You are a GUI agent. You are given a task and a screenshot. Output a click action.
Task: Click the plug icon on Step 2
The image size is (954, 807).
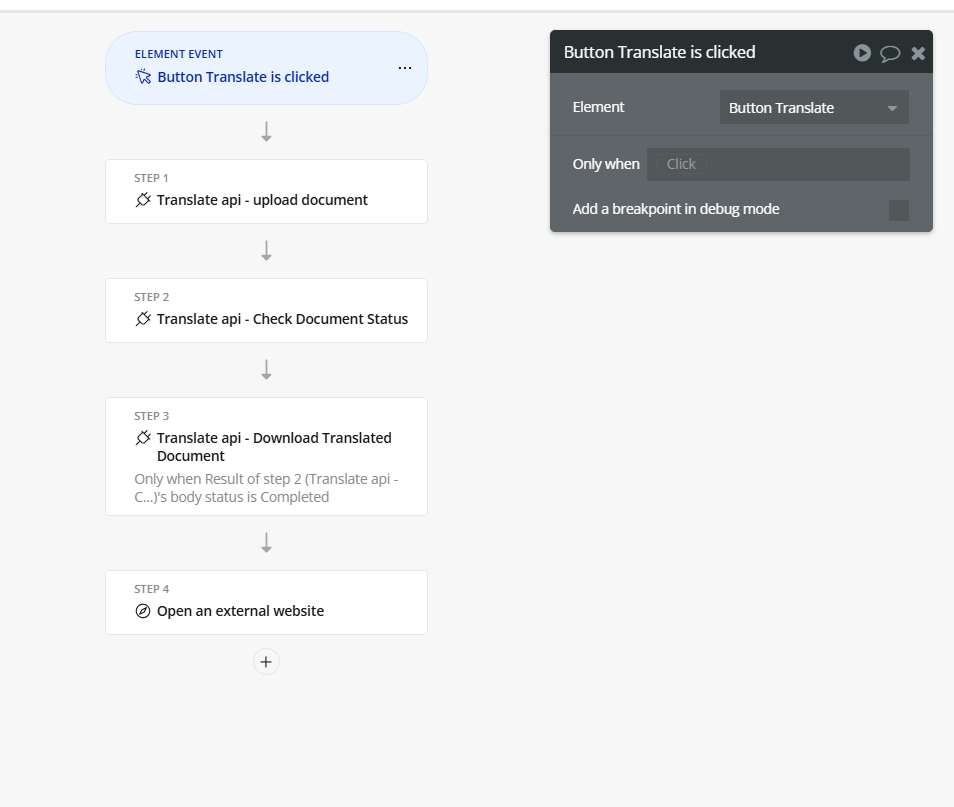(143, 319)
